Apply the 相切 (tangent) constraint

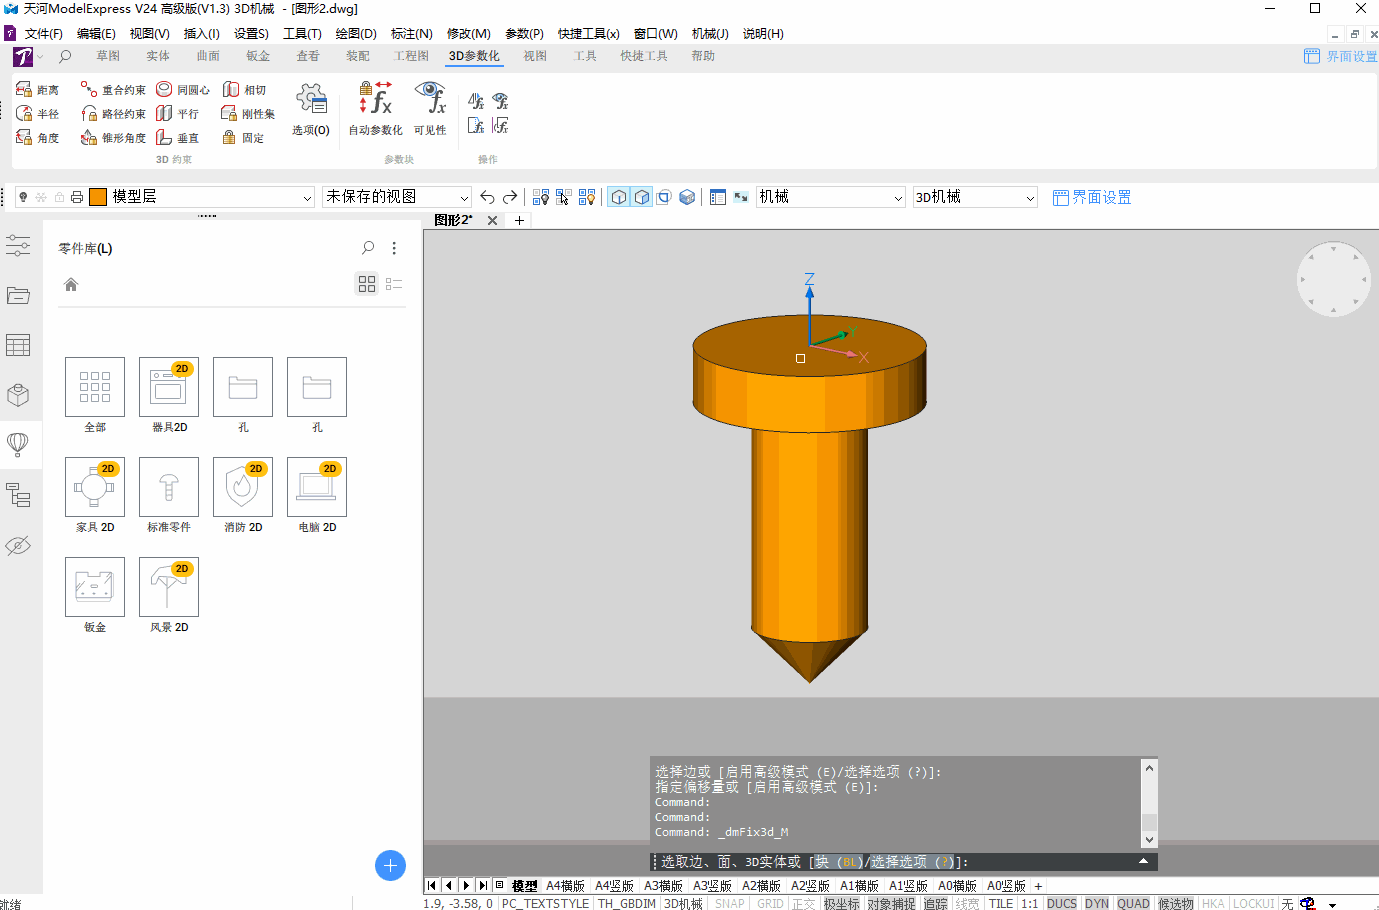tap(245, 90)
